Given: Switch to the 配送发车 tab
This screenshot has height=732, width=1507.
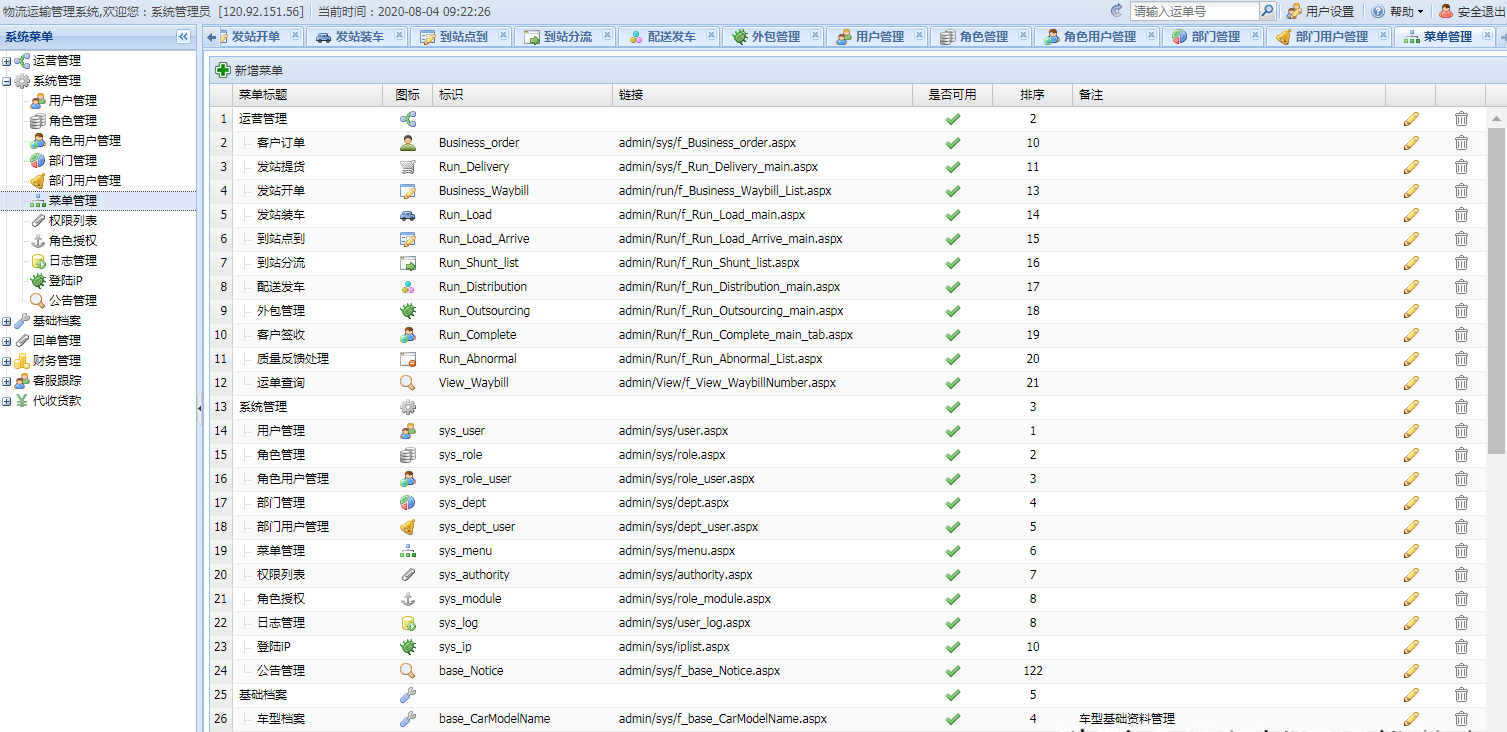Looking at the screenshot, I should [670, 36].
